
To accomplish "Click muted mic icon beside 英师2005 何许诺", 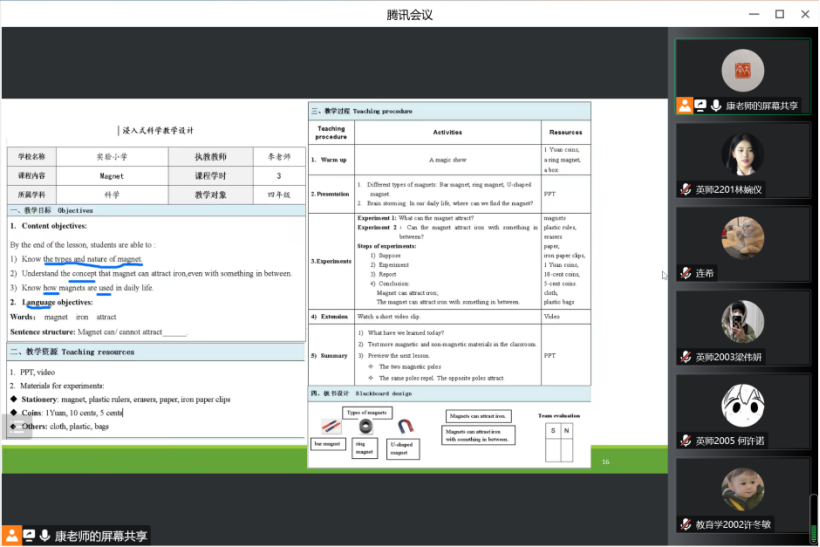I will coord(686,440).
